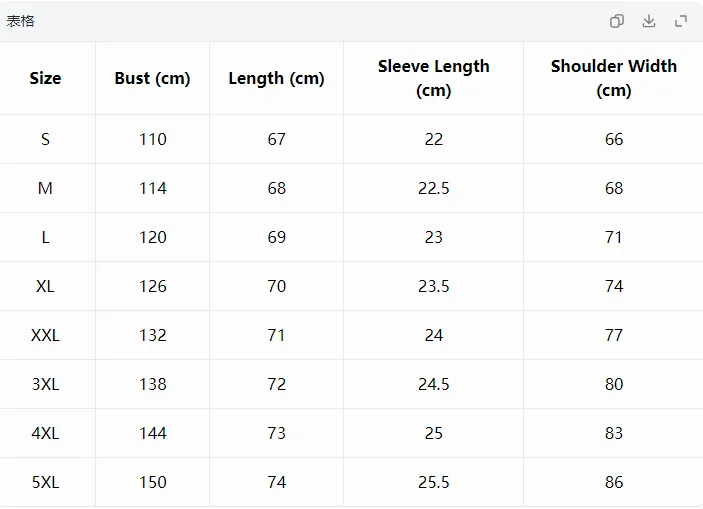Viewport: 703px width, 509px height.
Task: Click the Length (cm) header cell
Action: tap(276, 78)
